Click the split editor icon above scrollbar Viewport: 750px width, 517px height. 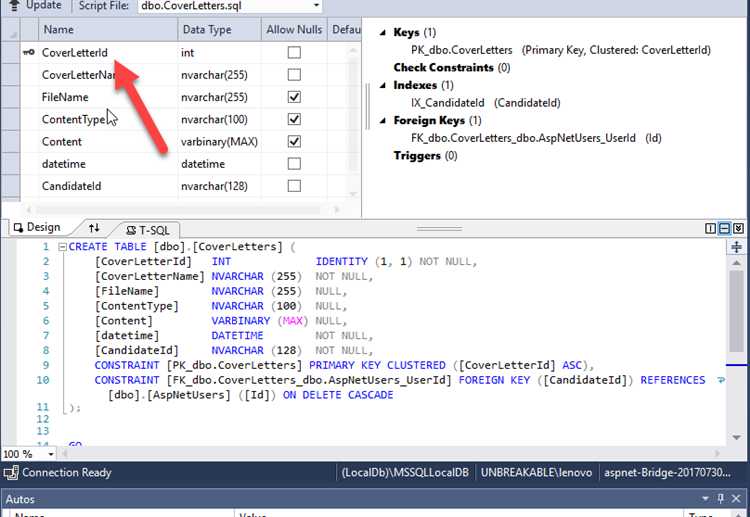pyautogui.click(x=738, y=245)
